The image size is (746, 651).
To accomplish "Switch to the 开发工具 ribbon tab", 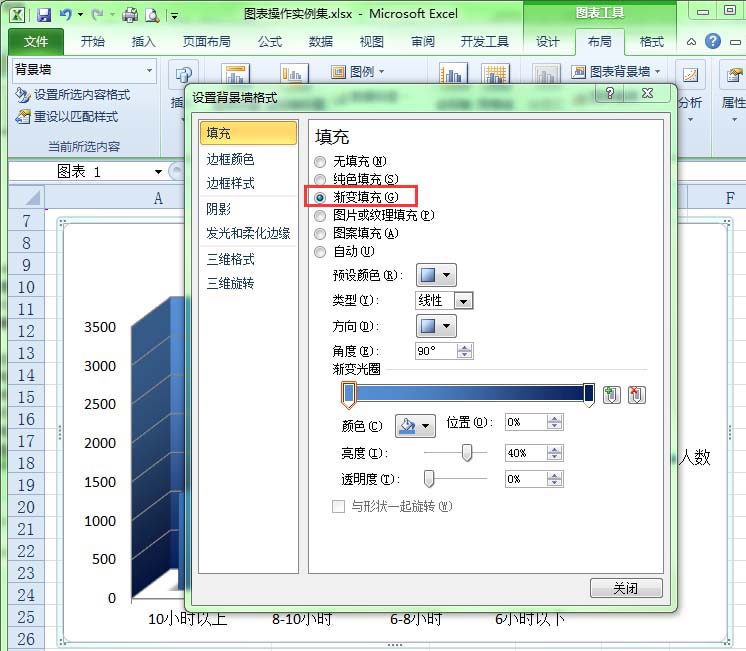I will point(484,42).
